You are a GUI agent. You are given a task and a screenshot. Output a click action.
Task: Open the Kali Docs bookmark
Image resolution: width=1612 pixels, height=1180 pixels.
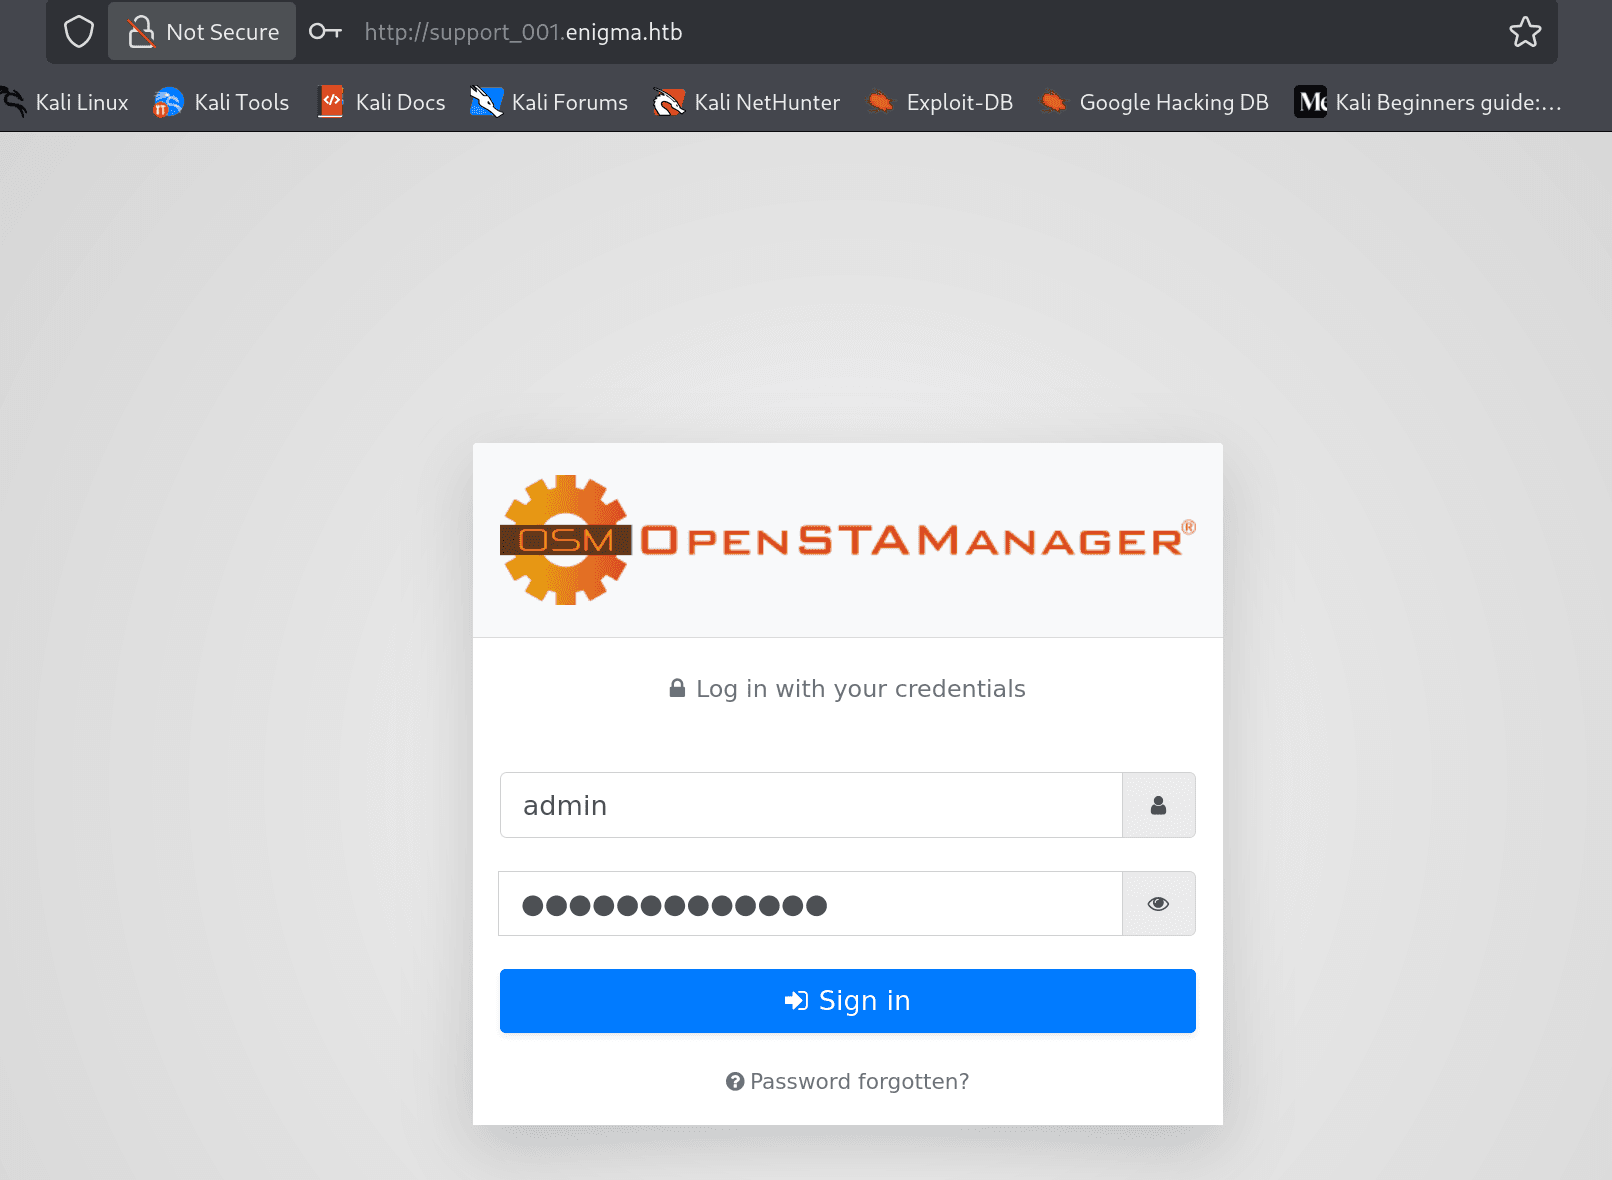click(381, 102)
